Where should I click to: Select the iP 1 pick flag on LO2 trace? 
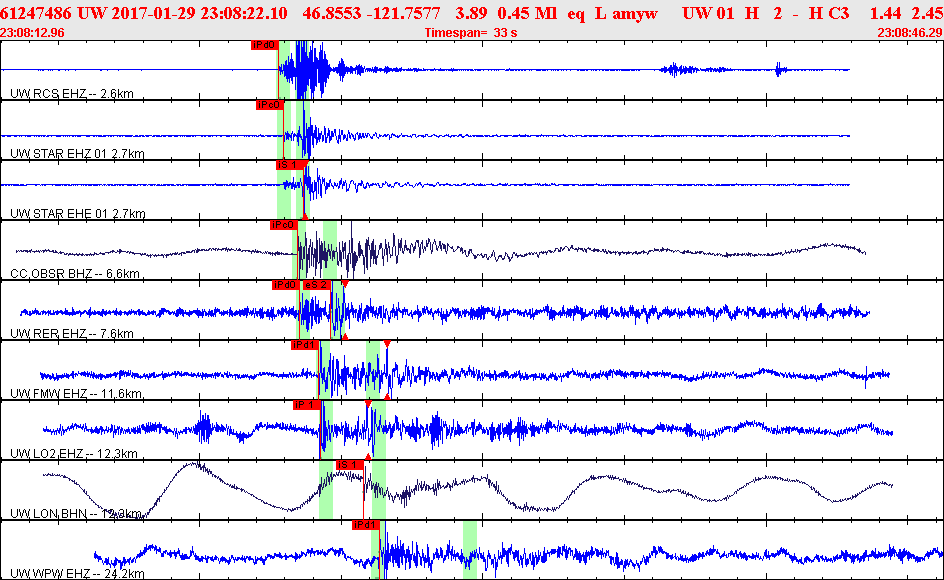306,405
